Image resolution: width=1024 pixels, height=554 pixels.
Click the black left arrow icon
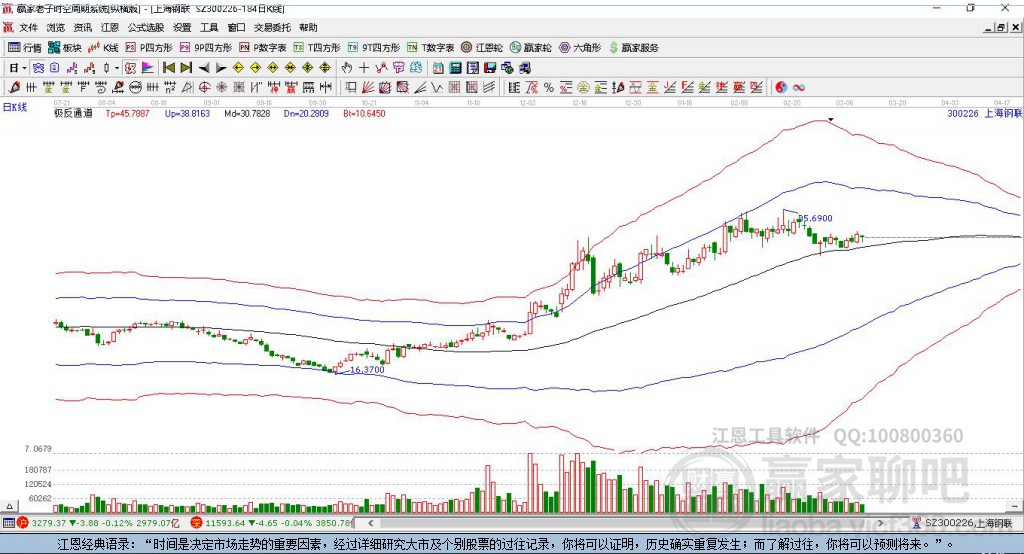204,68
